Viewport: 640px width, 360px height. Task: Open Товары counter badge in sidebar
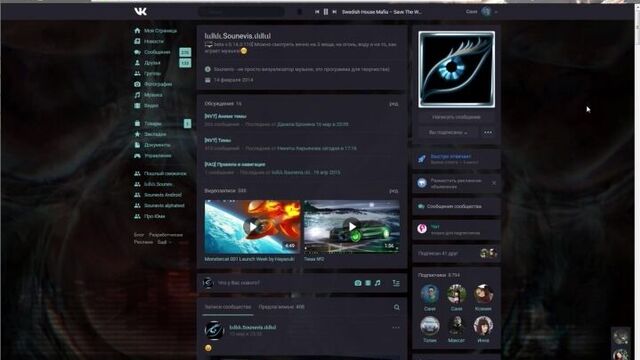point(187,123)
